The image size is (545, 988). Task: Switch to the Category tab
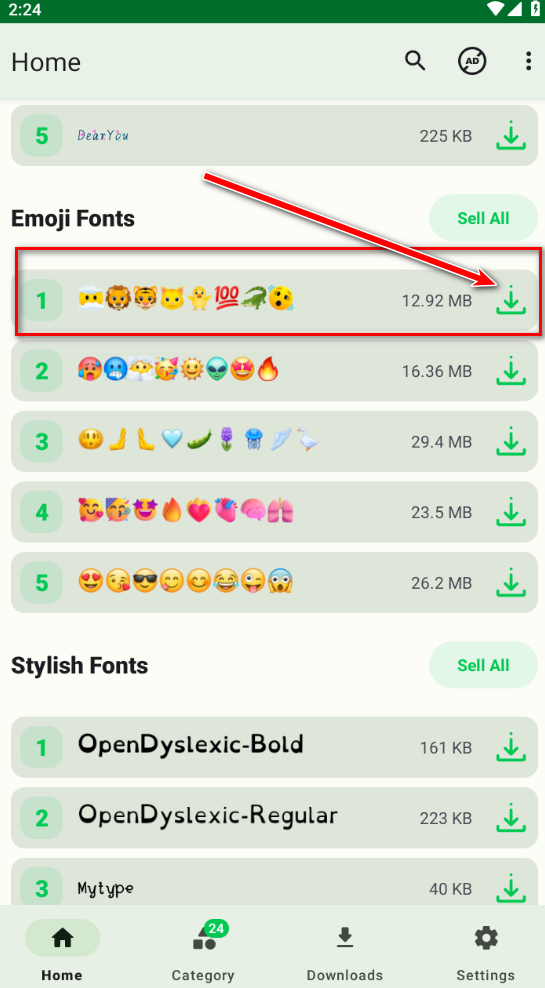pyautogui.click(x=203, y=950)
